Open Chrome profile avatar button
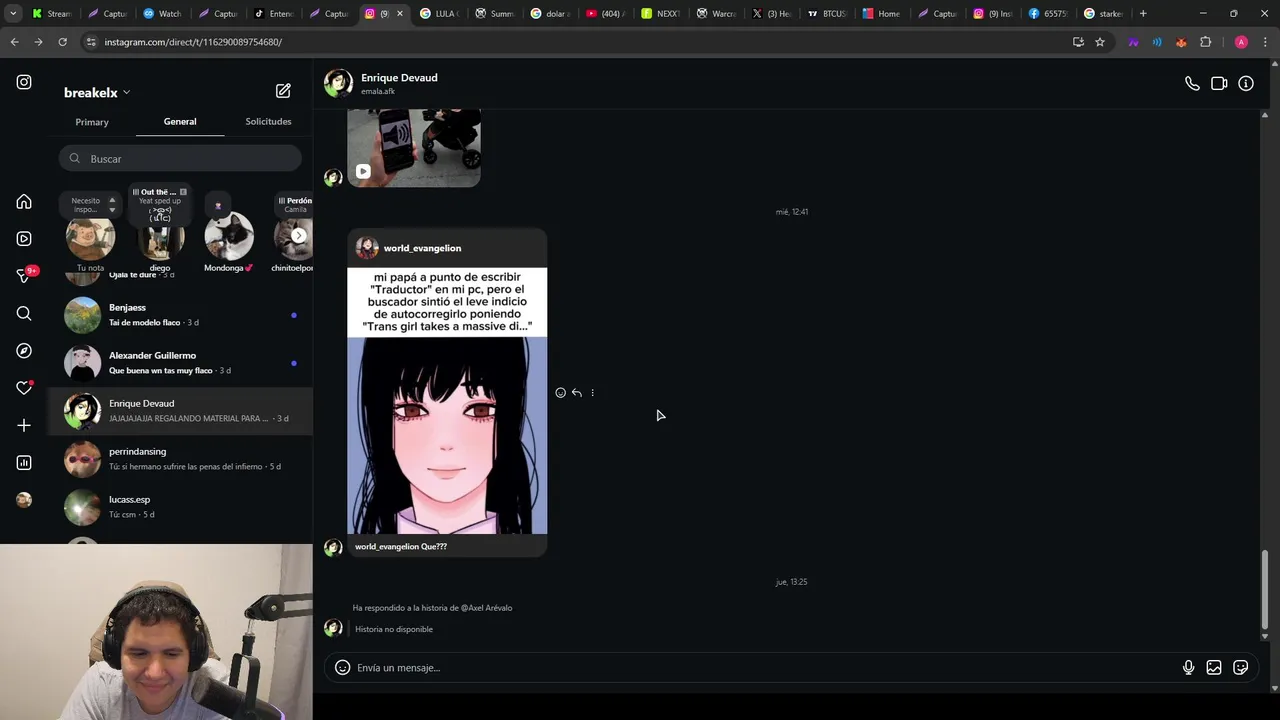This screenshot has width=1280, height=720. [x=1241, y=42]
